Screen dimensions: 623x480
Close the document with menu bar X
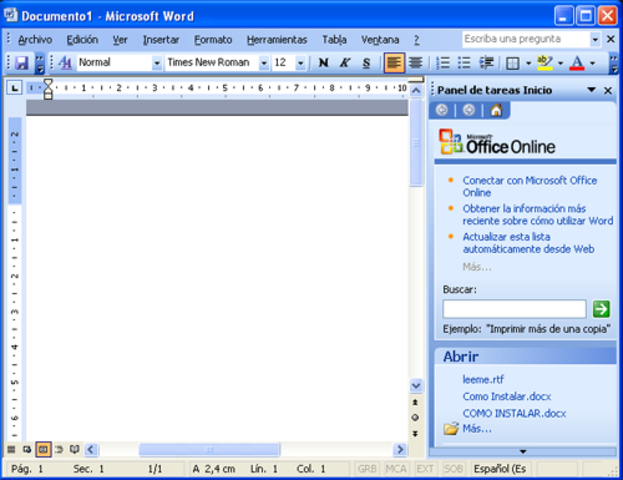coord(611,39)
